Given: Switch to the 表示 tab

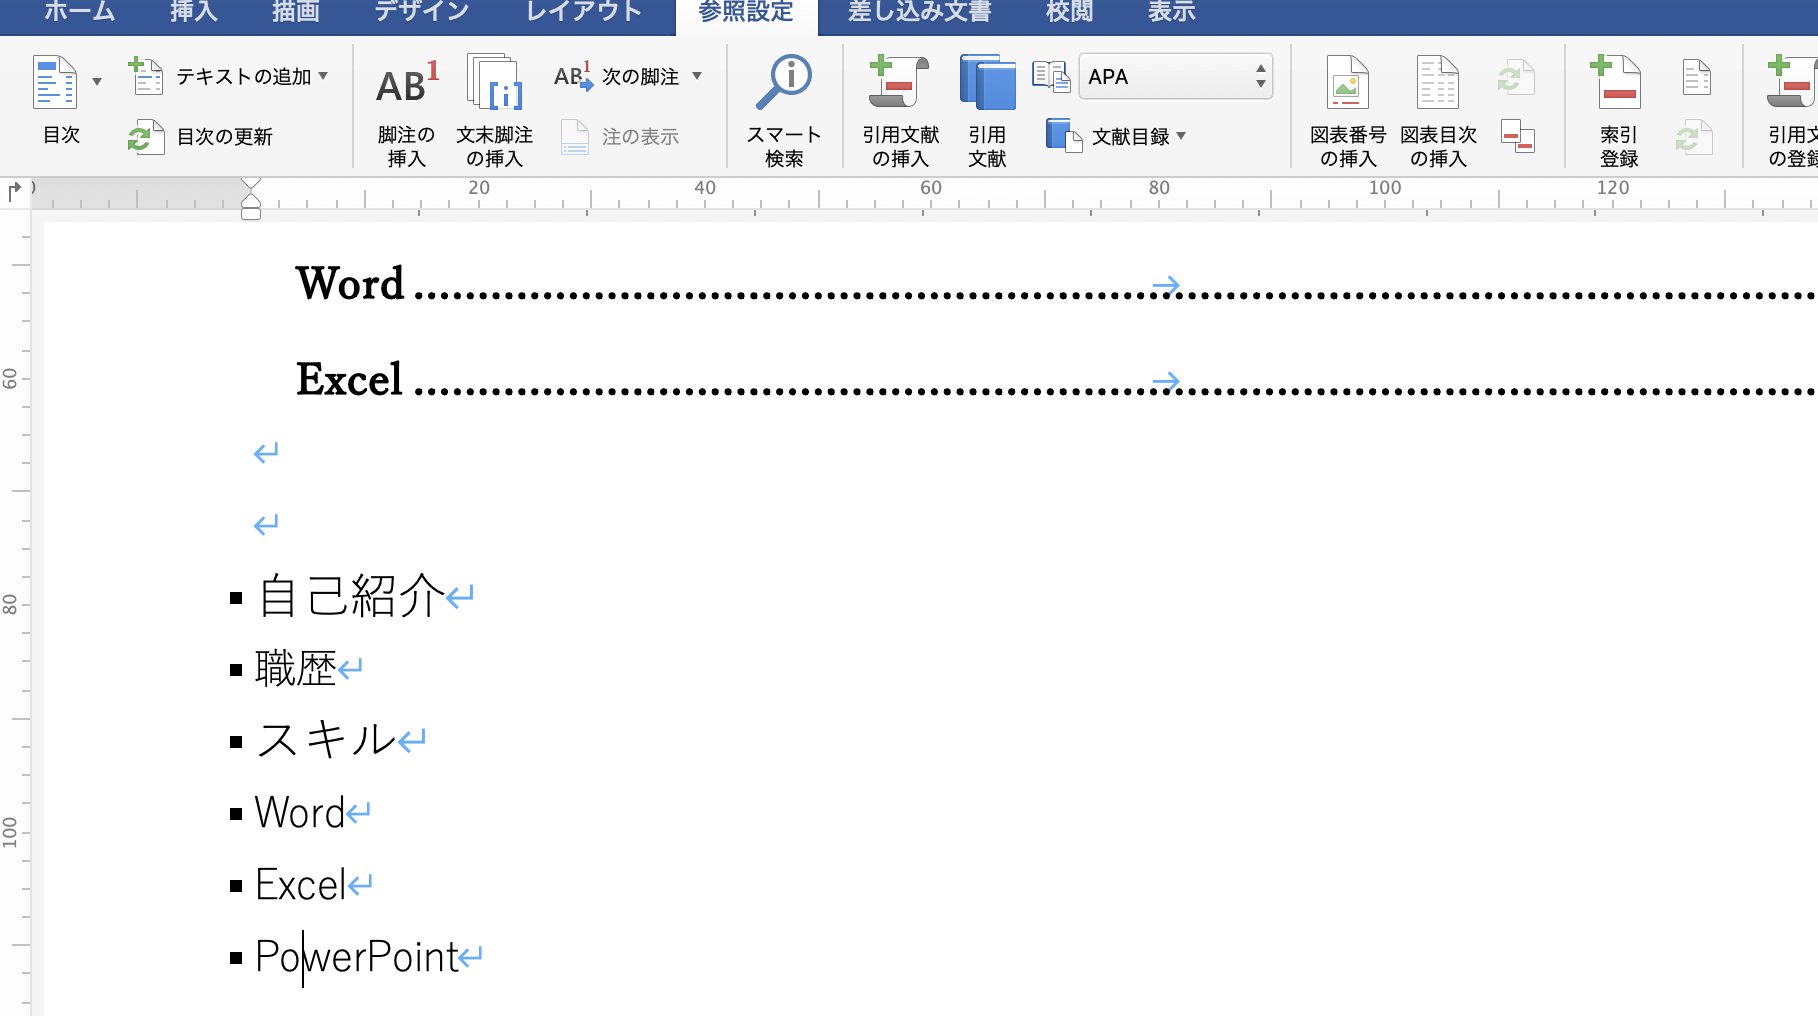Looking at the screenshot, I should [x=1172, y=12].
